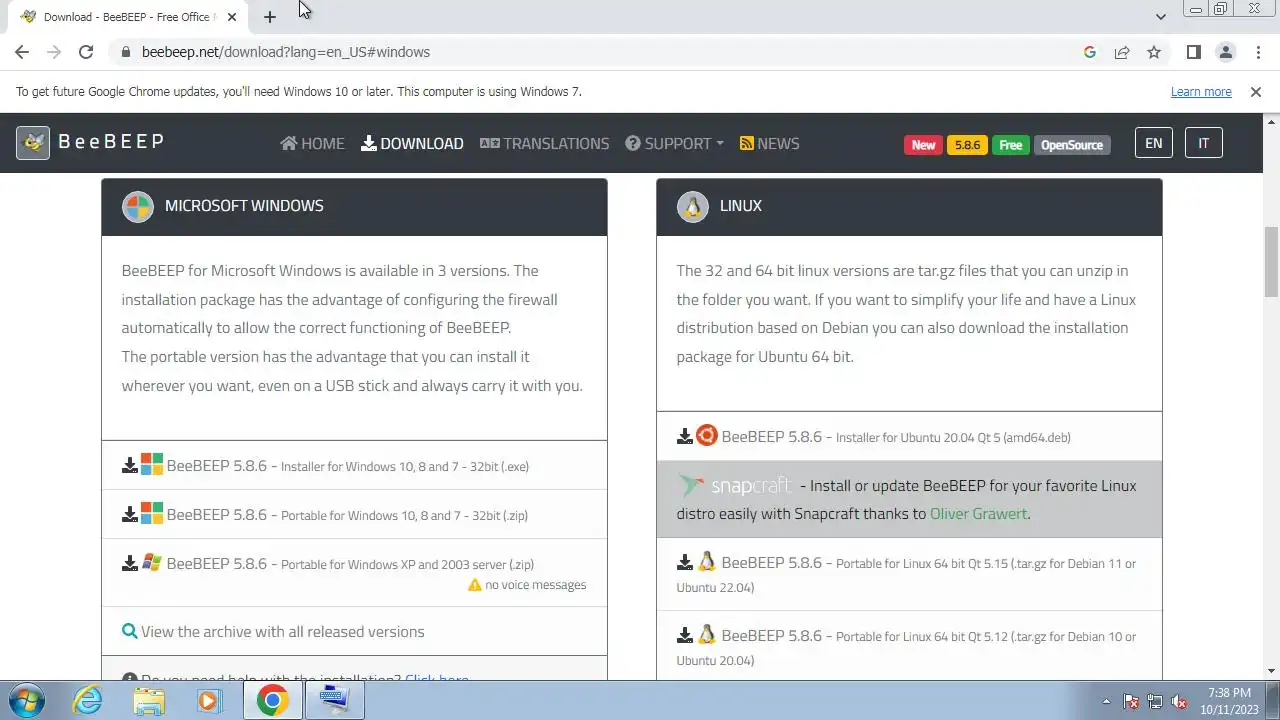Open the NEWS section
The height and width of the screenshot is (720, 1280).
pyautogui.click(x=769, y=144)
